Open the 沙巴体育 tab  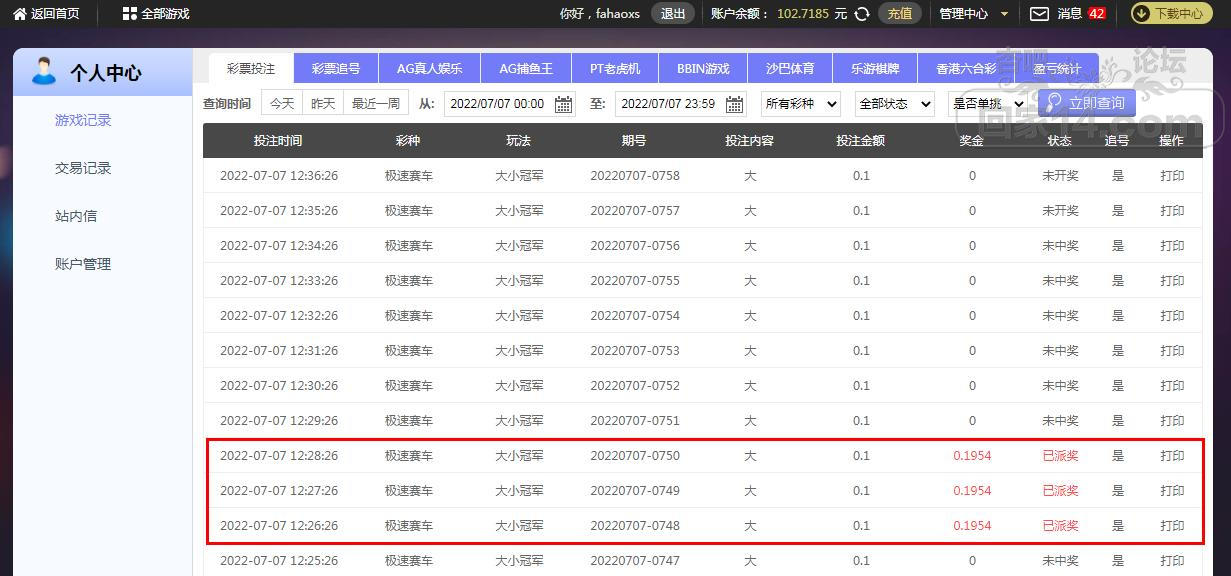point(790,69)
